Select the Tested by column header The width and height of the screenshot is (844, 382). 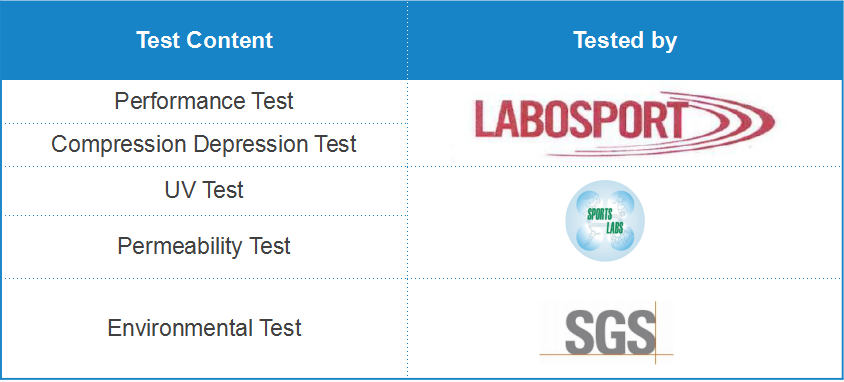click(625, 40)
